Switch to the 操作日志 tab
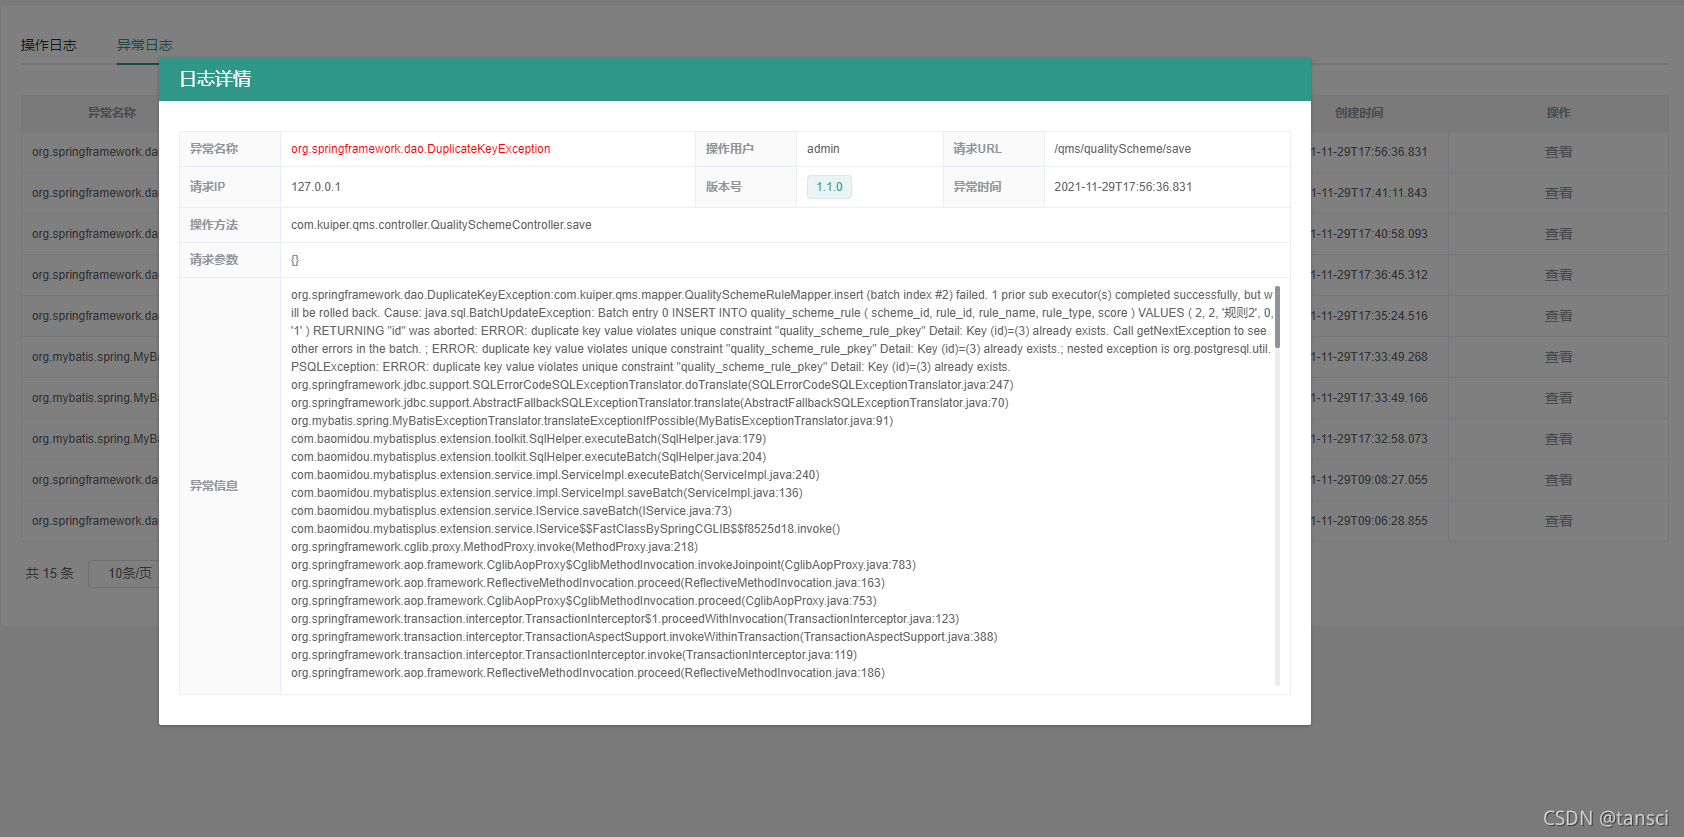Image resolution: width=1684 pixels, height=837 pixels. coord(48,45)
